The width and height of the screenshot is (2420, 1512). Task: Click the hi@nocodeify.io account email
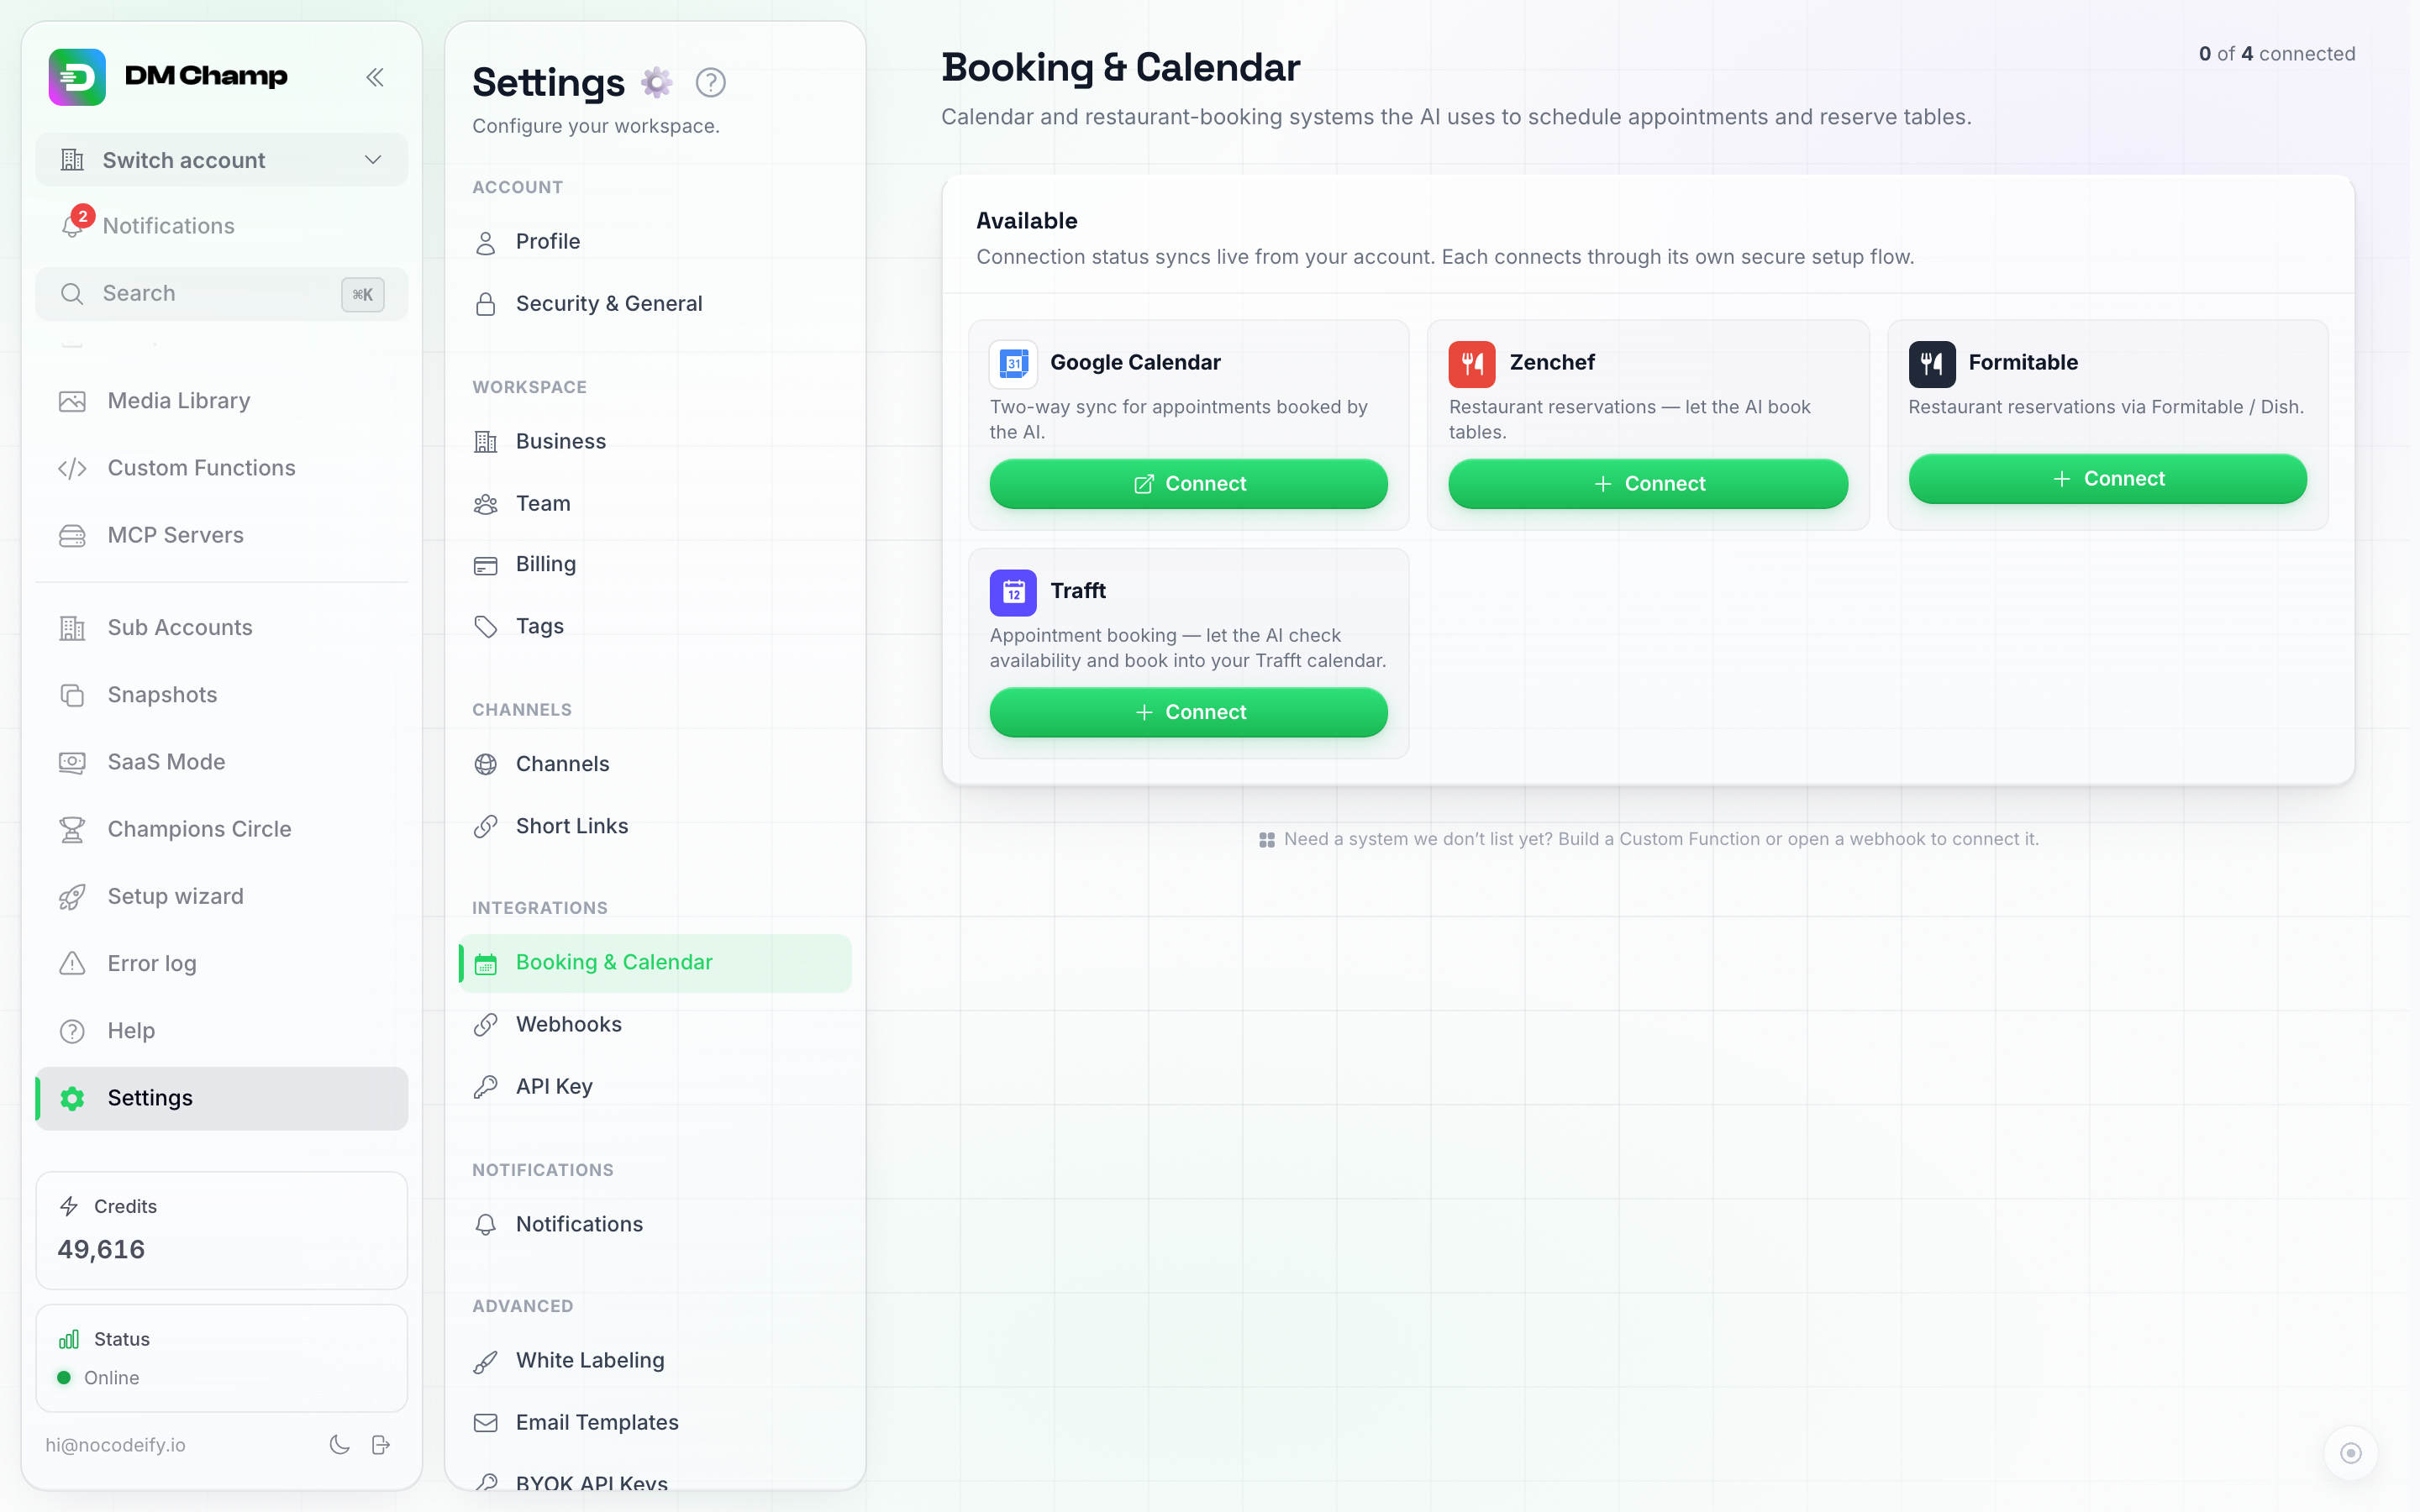[x=115, y=1445]
